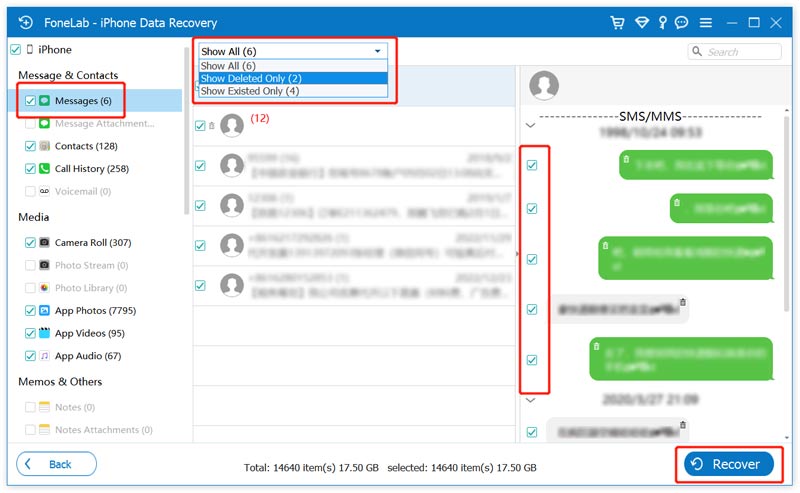Click the Search input field

pyautogui.click(x=734, y=51)
